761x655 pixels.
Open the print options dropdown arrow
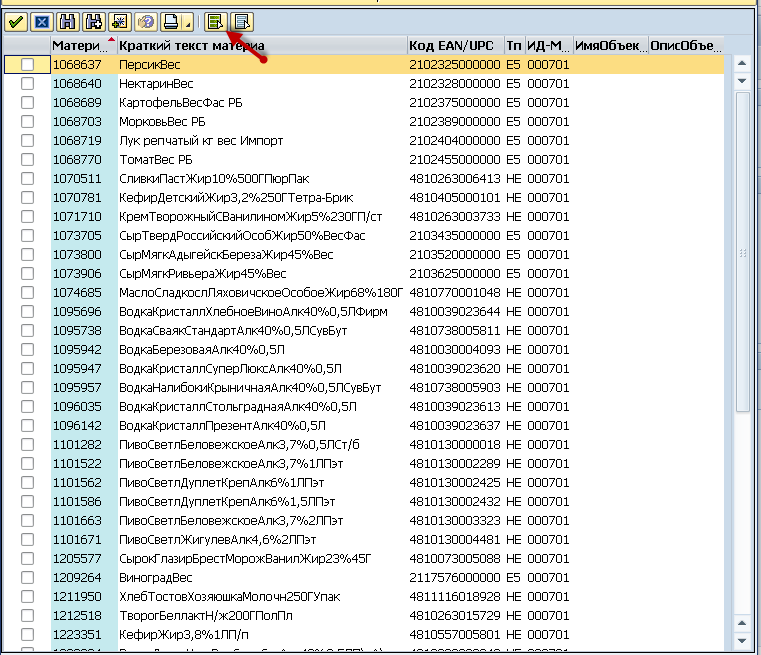pos(188,22)
